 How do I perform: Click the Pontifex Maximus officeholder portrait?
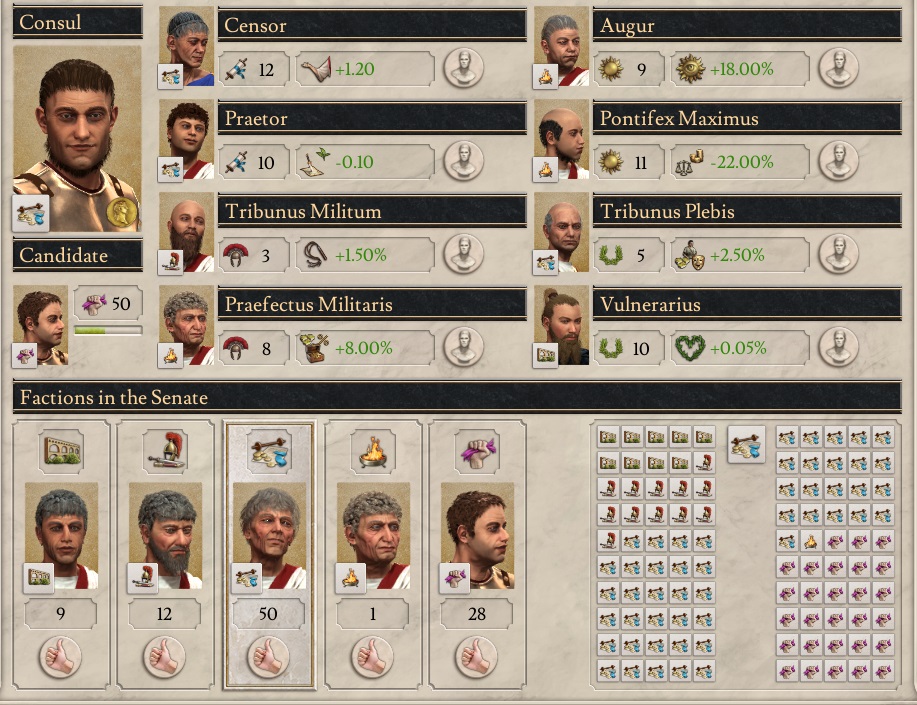point(561,139)
